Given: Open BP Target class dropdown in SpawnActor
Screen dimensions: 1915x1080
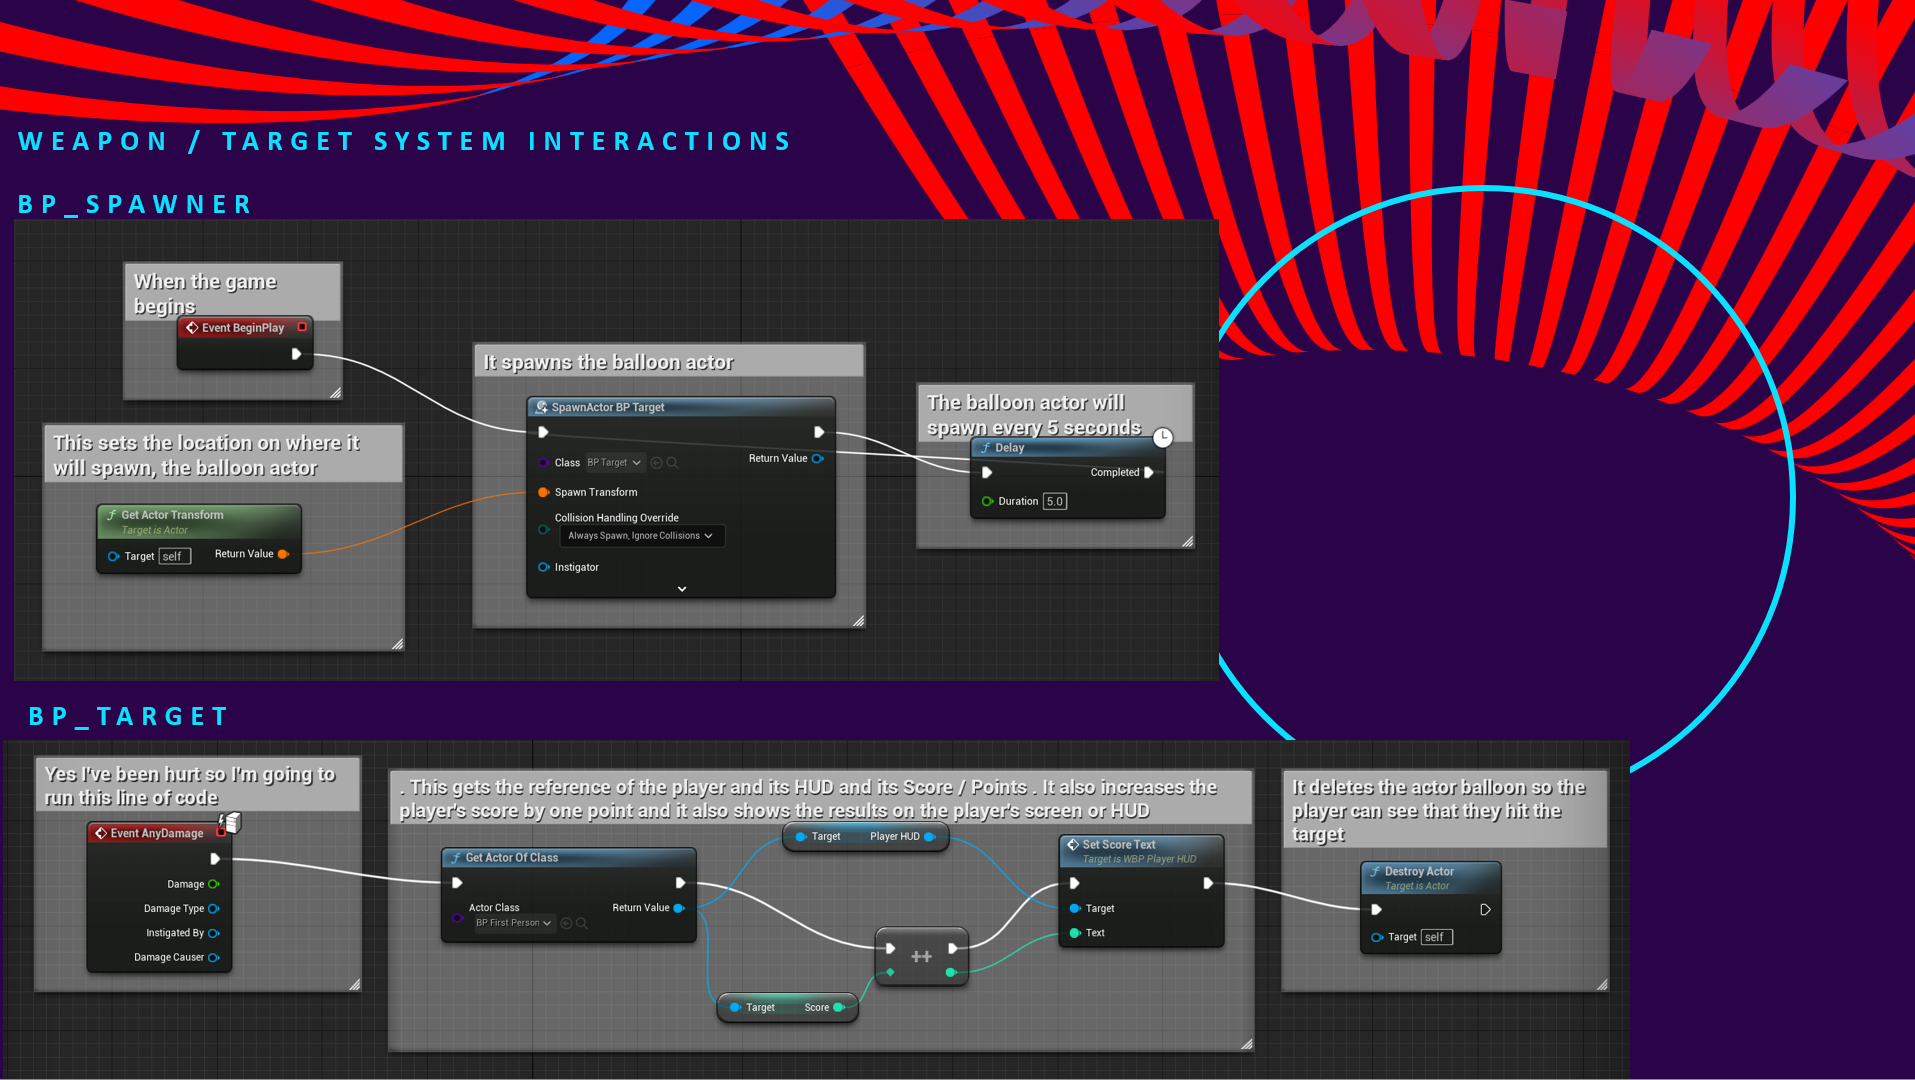Looking at the screenshot, I should (614, 463).
